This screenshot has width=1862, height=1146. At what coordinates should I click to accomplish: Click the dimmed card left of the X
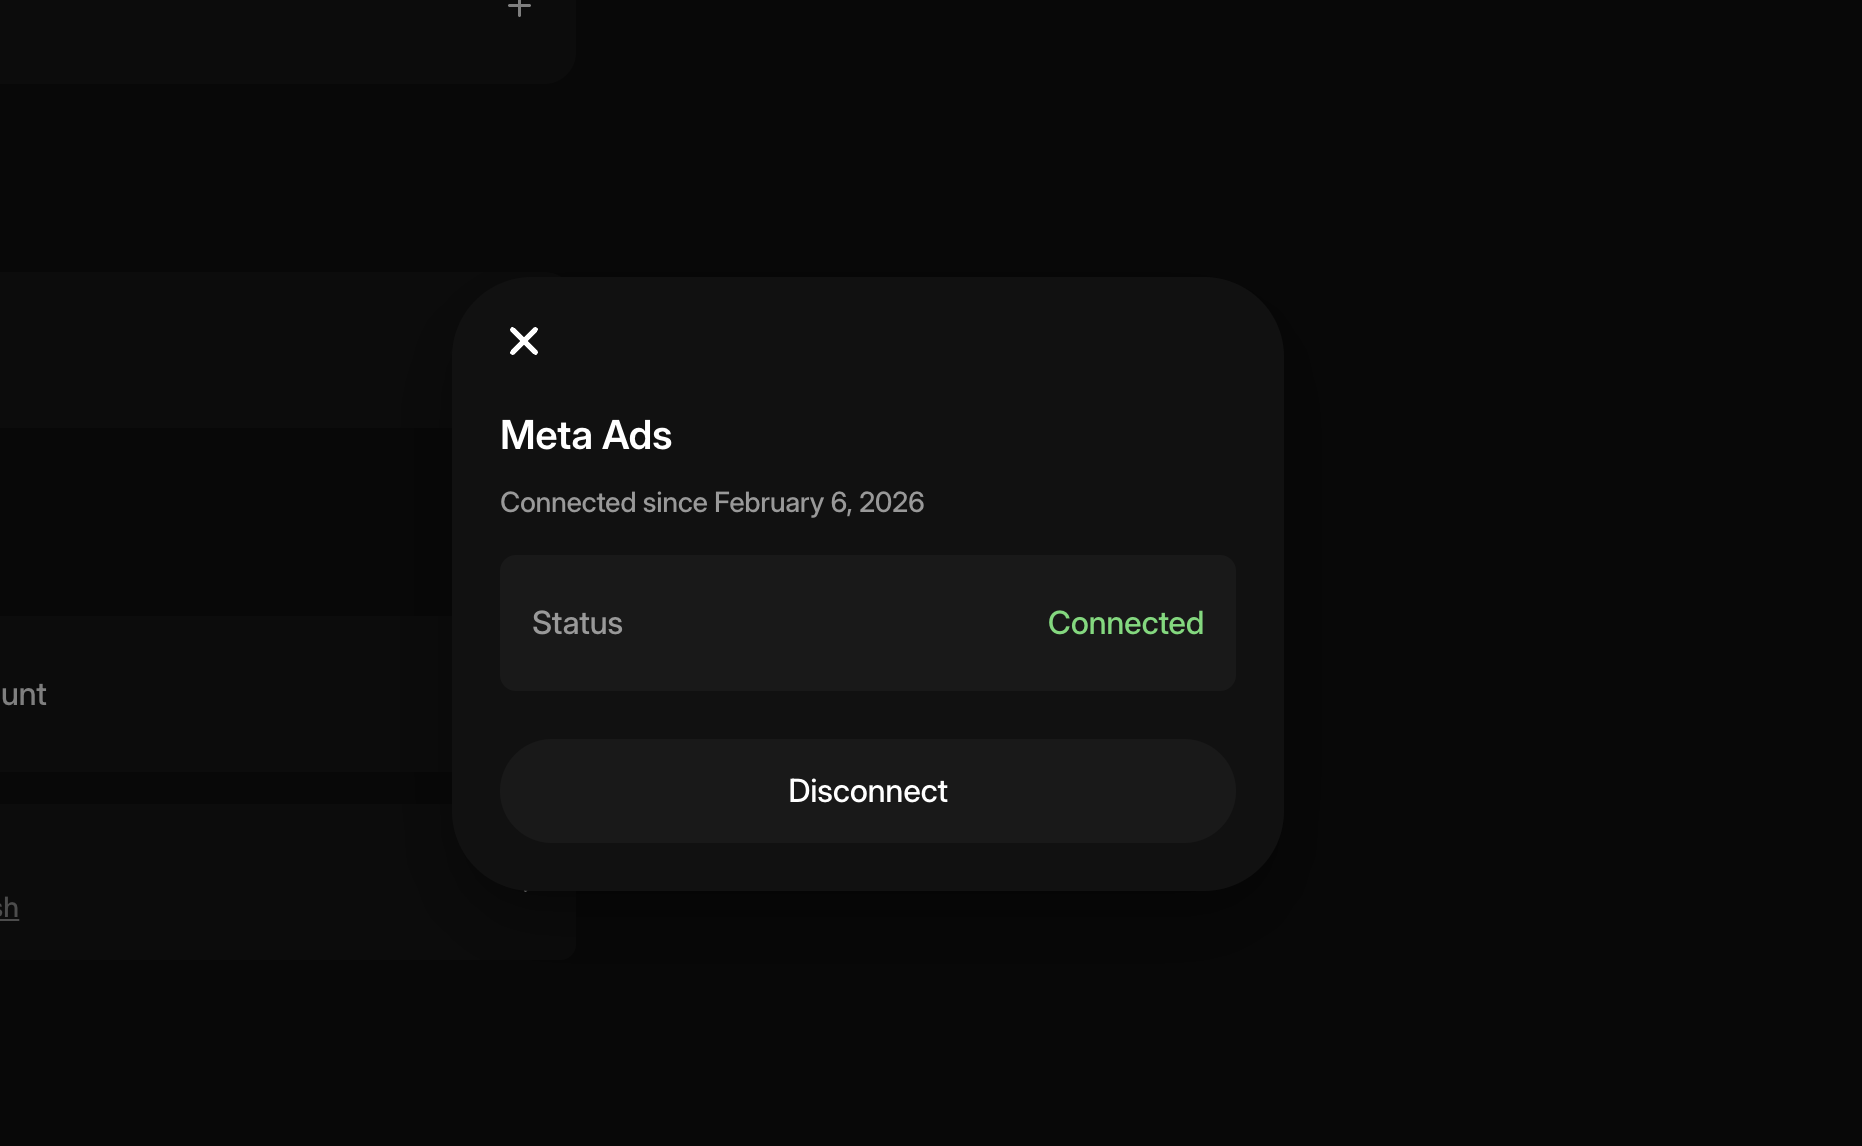tap(220, 350)
